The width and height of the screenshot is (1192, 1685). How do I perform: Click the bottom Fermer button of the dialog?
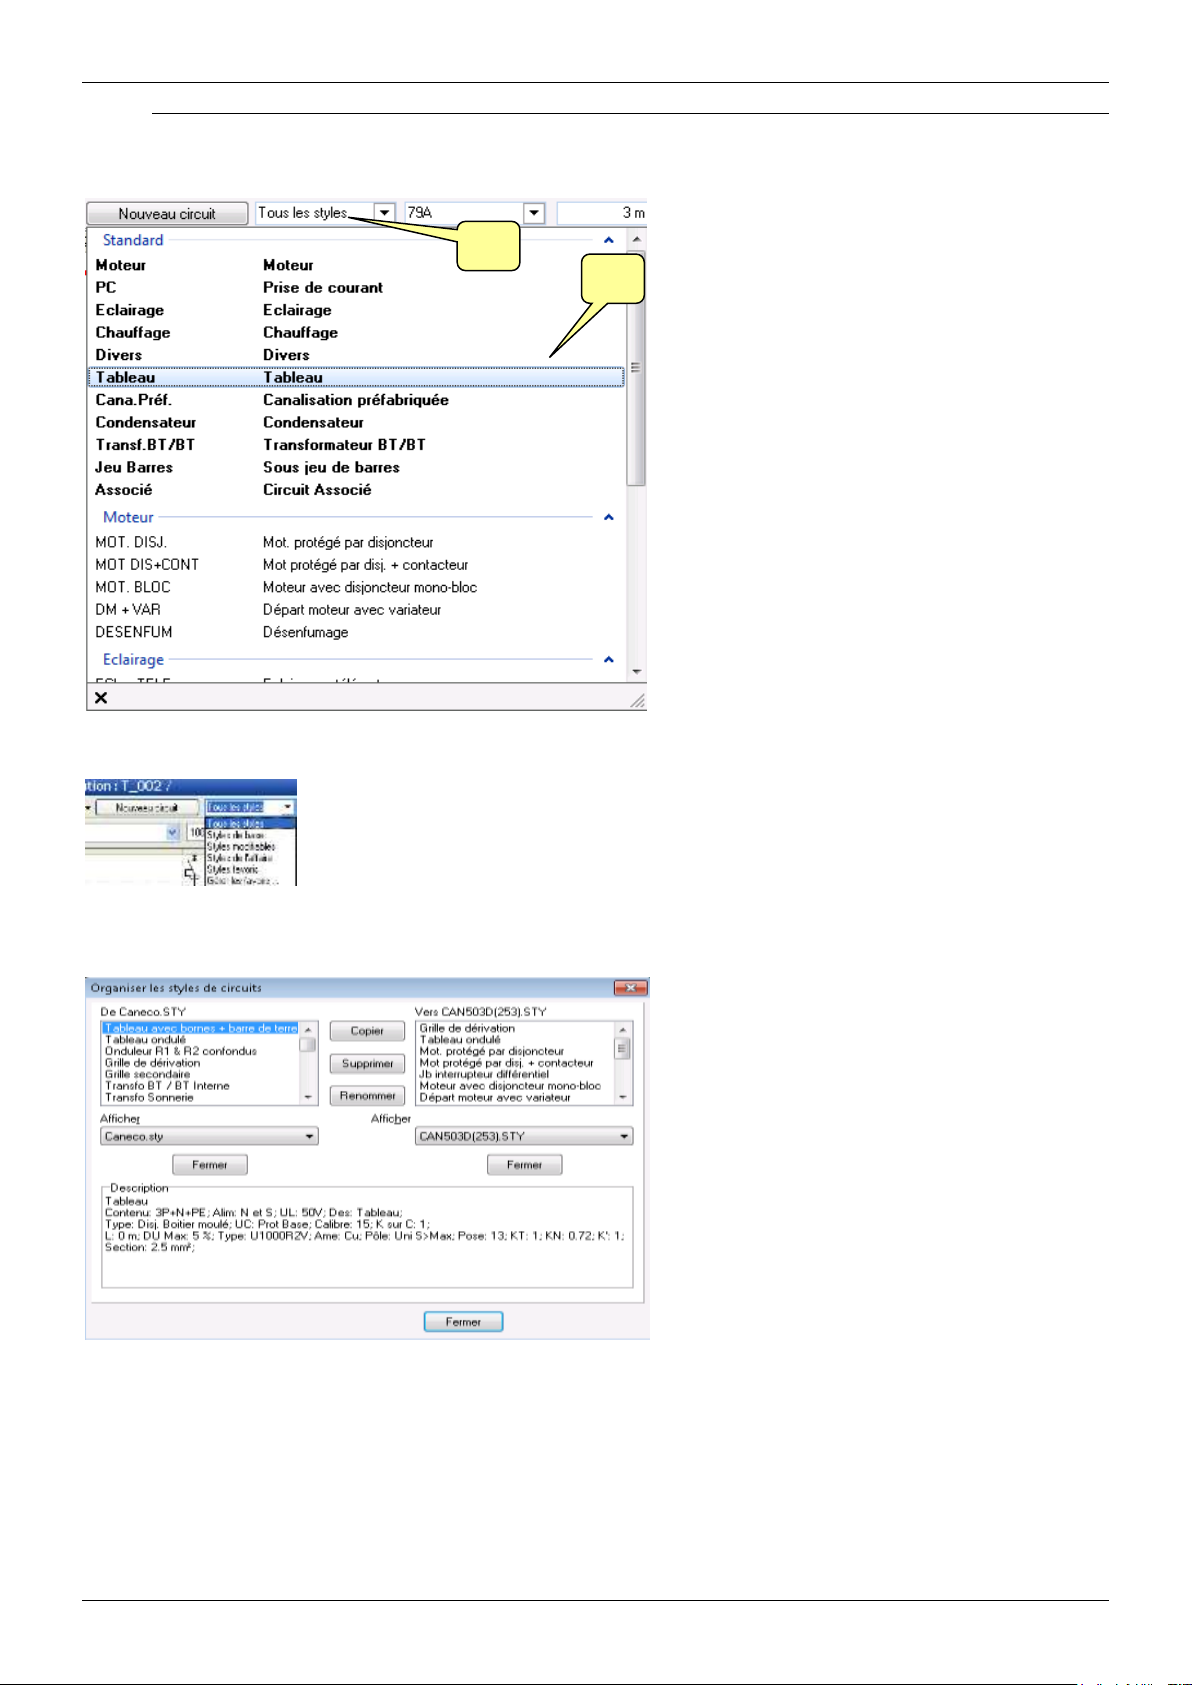point(463,1322)
